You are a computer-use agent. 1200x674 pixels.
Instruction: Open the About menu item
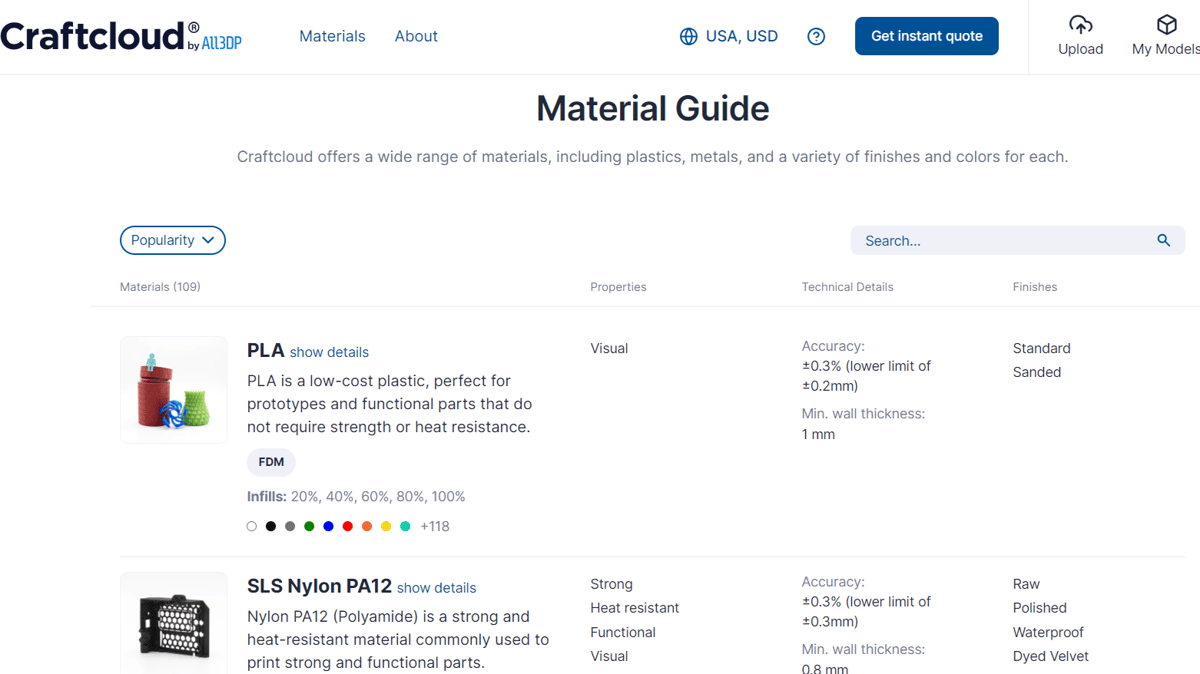(x=416, y=36)
